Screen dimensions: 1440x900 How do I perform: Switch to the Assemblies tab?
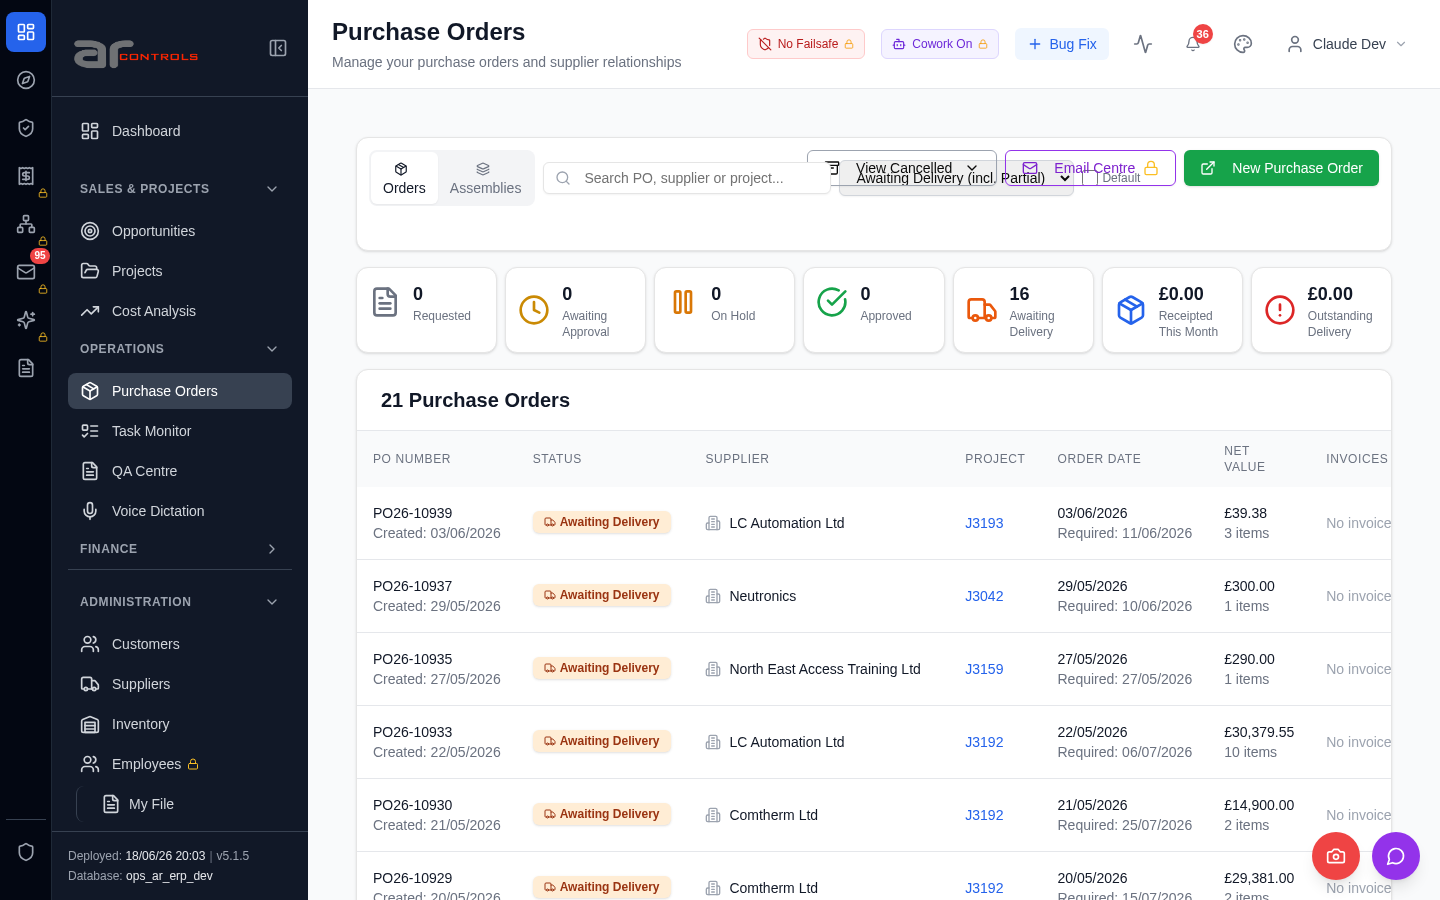pos(485,178)
